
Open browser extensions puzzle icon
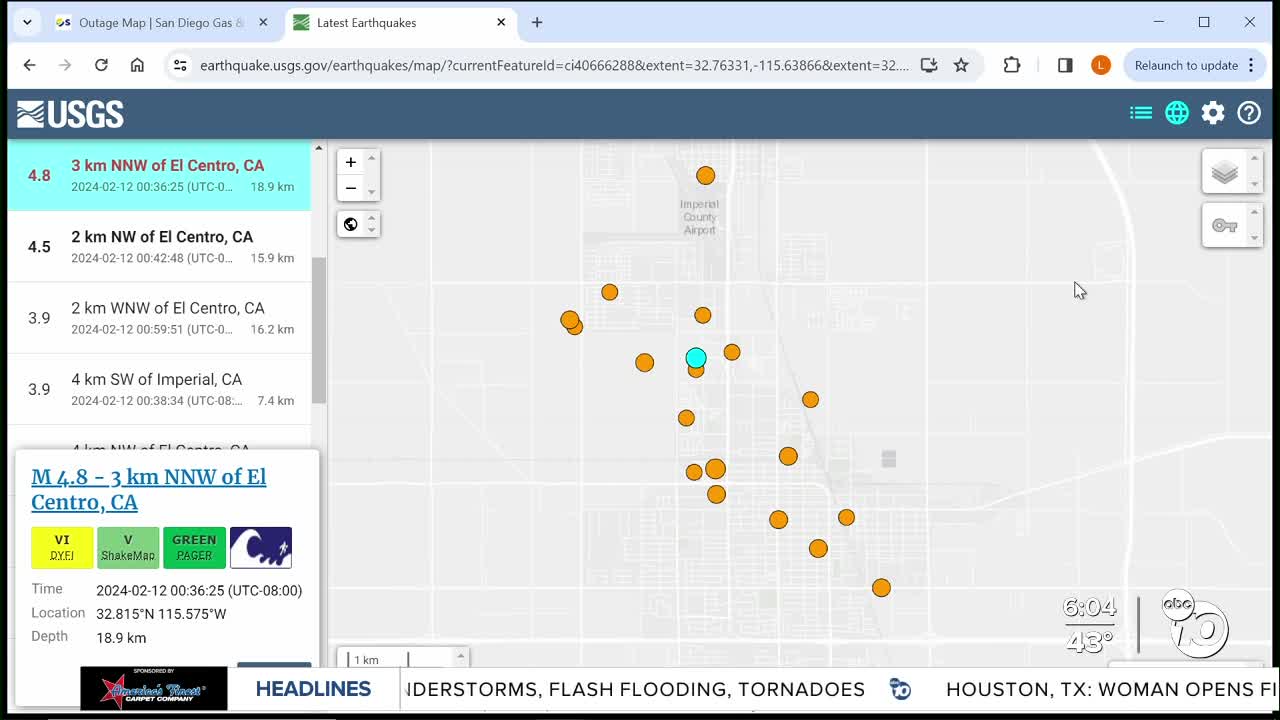click(1012, 65)
